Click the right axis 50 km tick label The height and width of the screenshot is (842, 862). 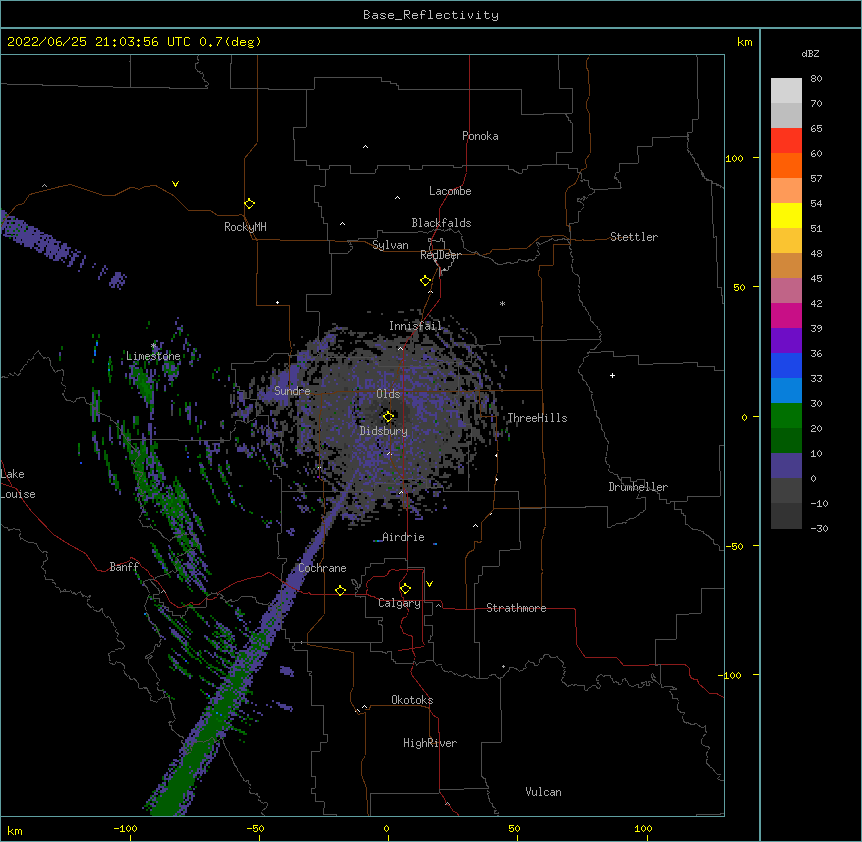click(739, 287)
